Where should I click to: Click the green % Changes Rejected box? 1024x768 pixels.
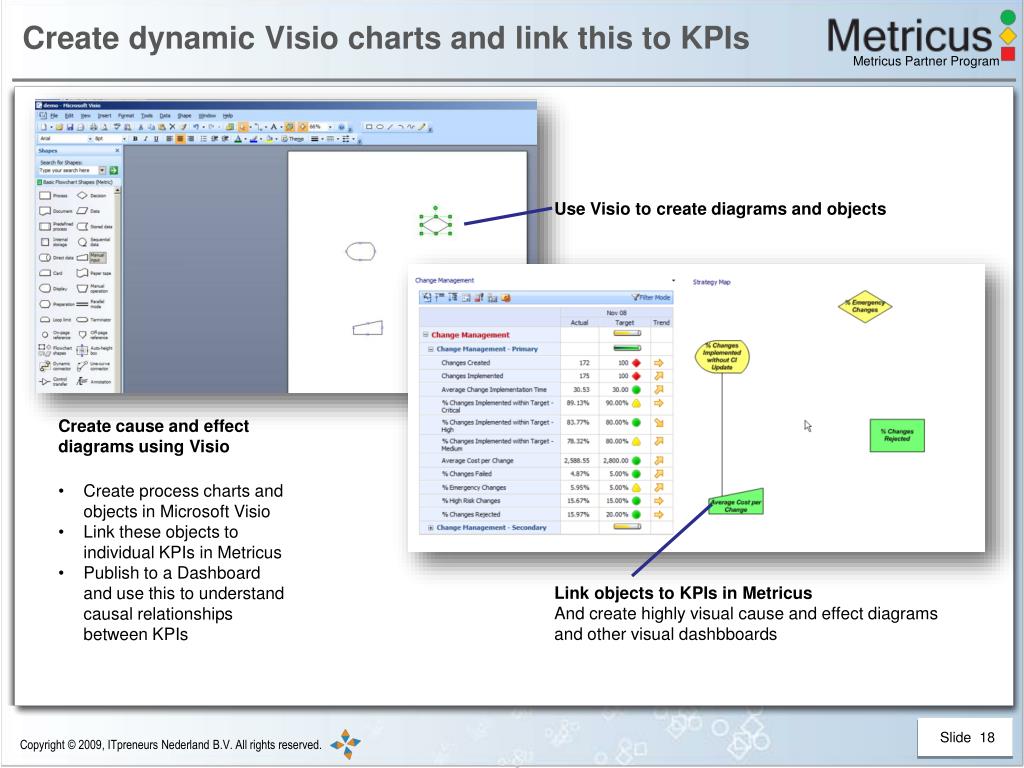pos(897,436)
